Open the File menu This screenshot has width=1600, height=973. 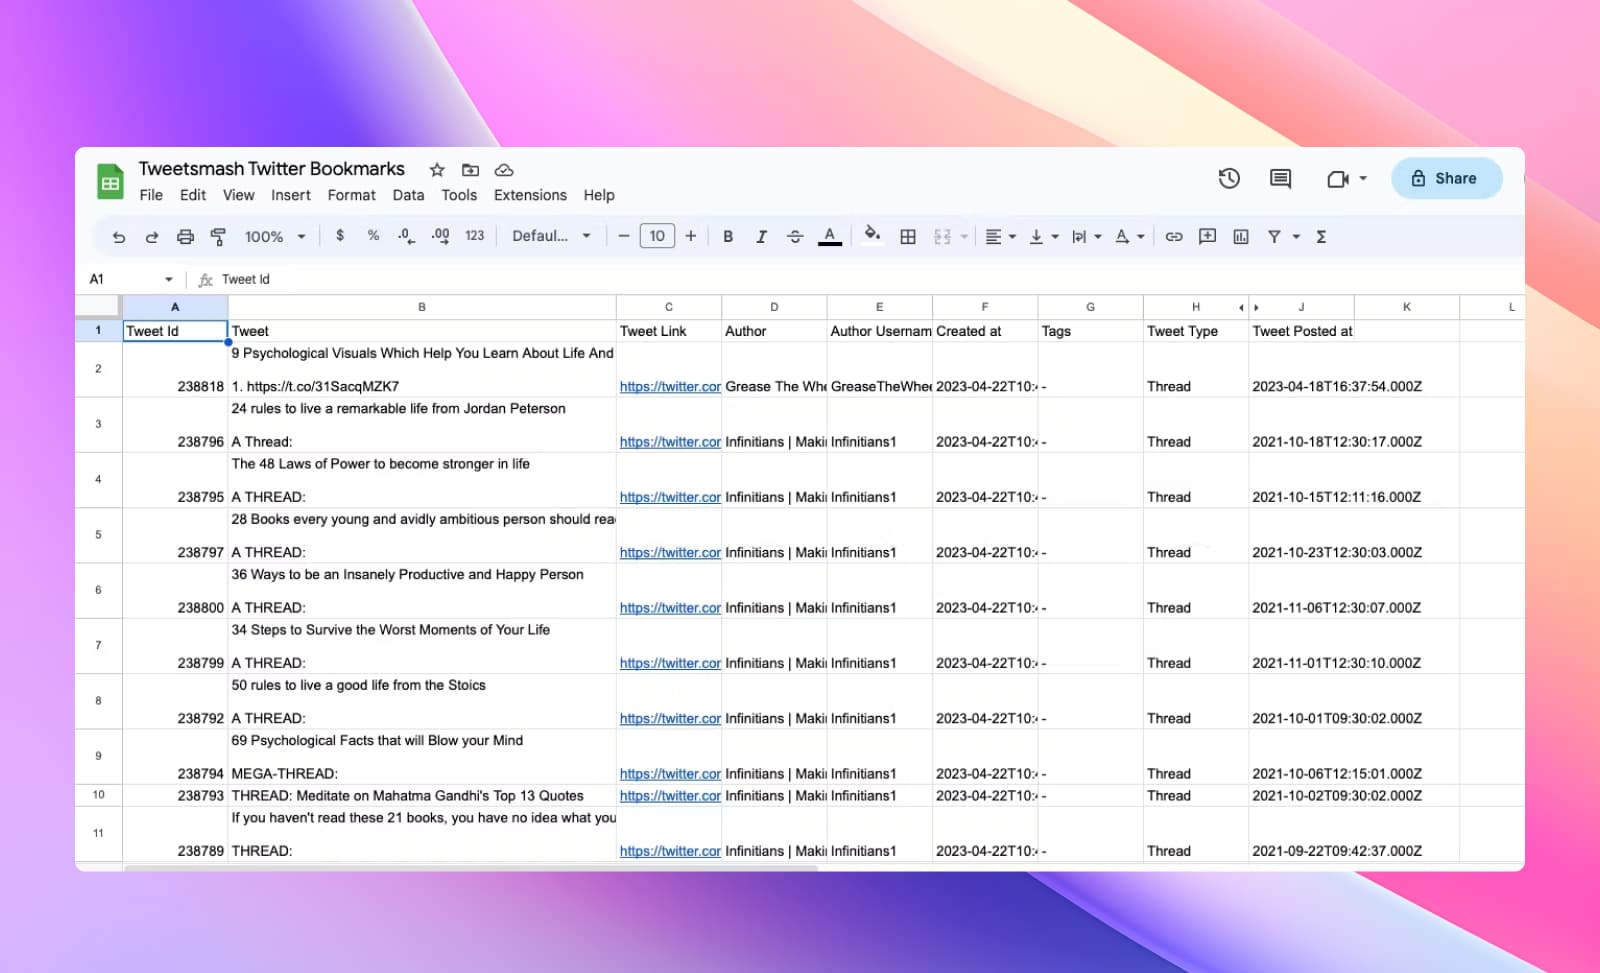[151, 195]
